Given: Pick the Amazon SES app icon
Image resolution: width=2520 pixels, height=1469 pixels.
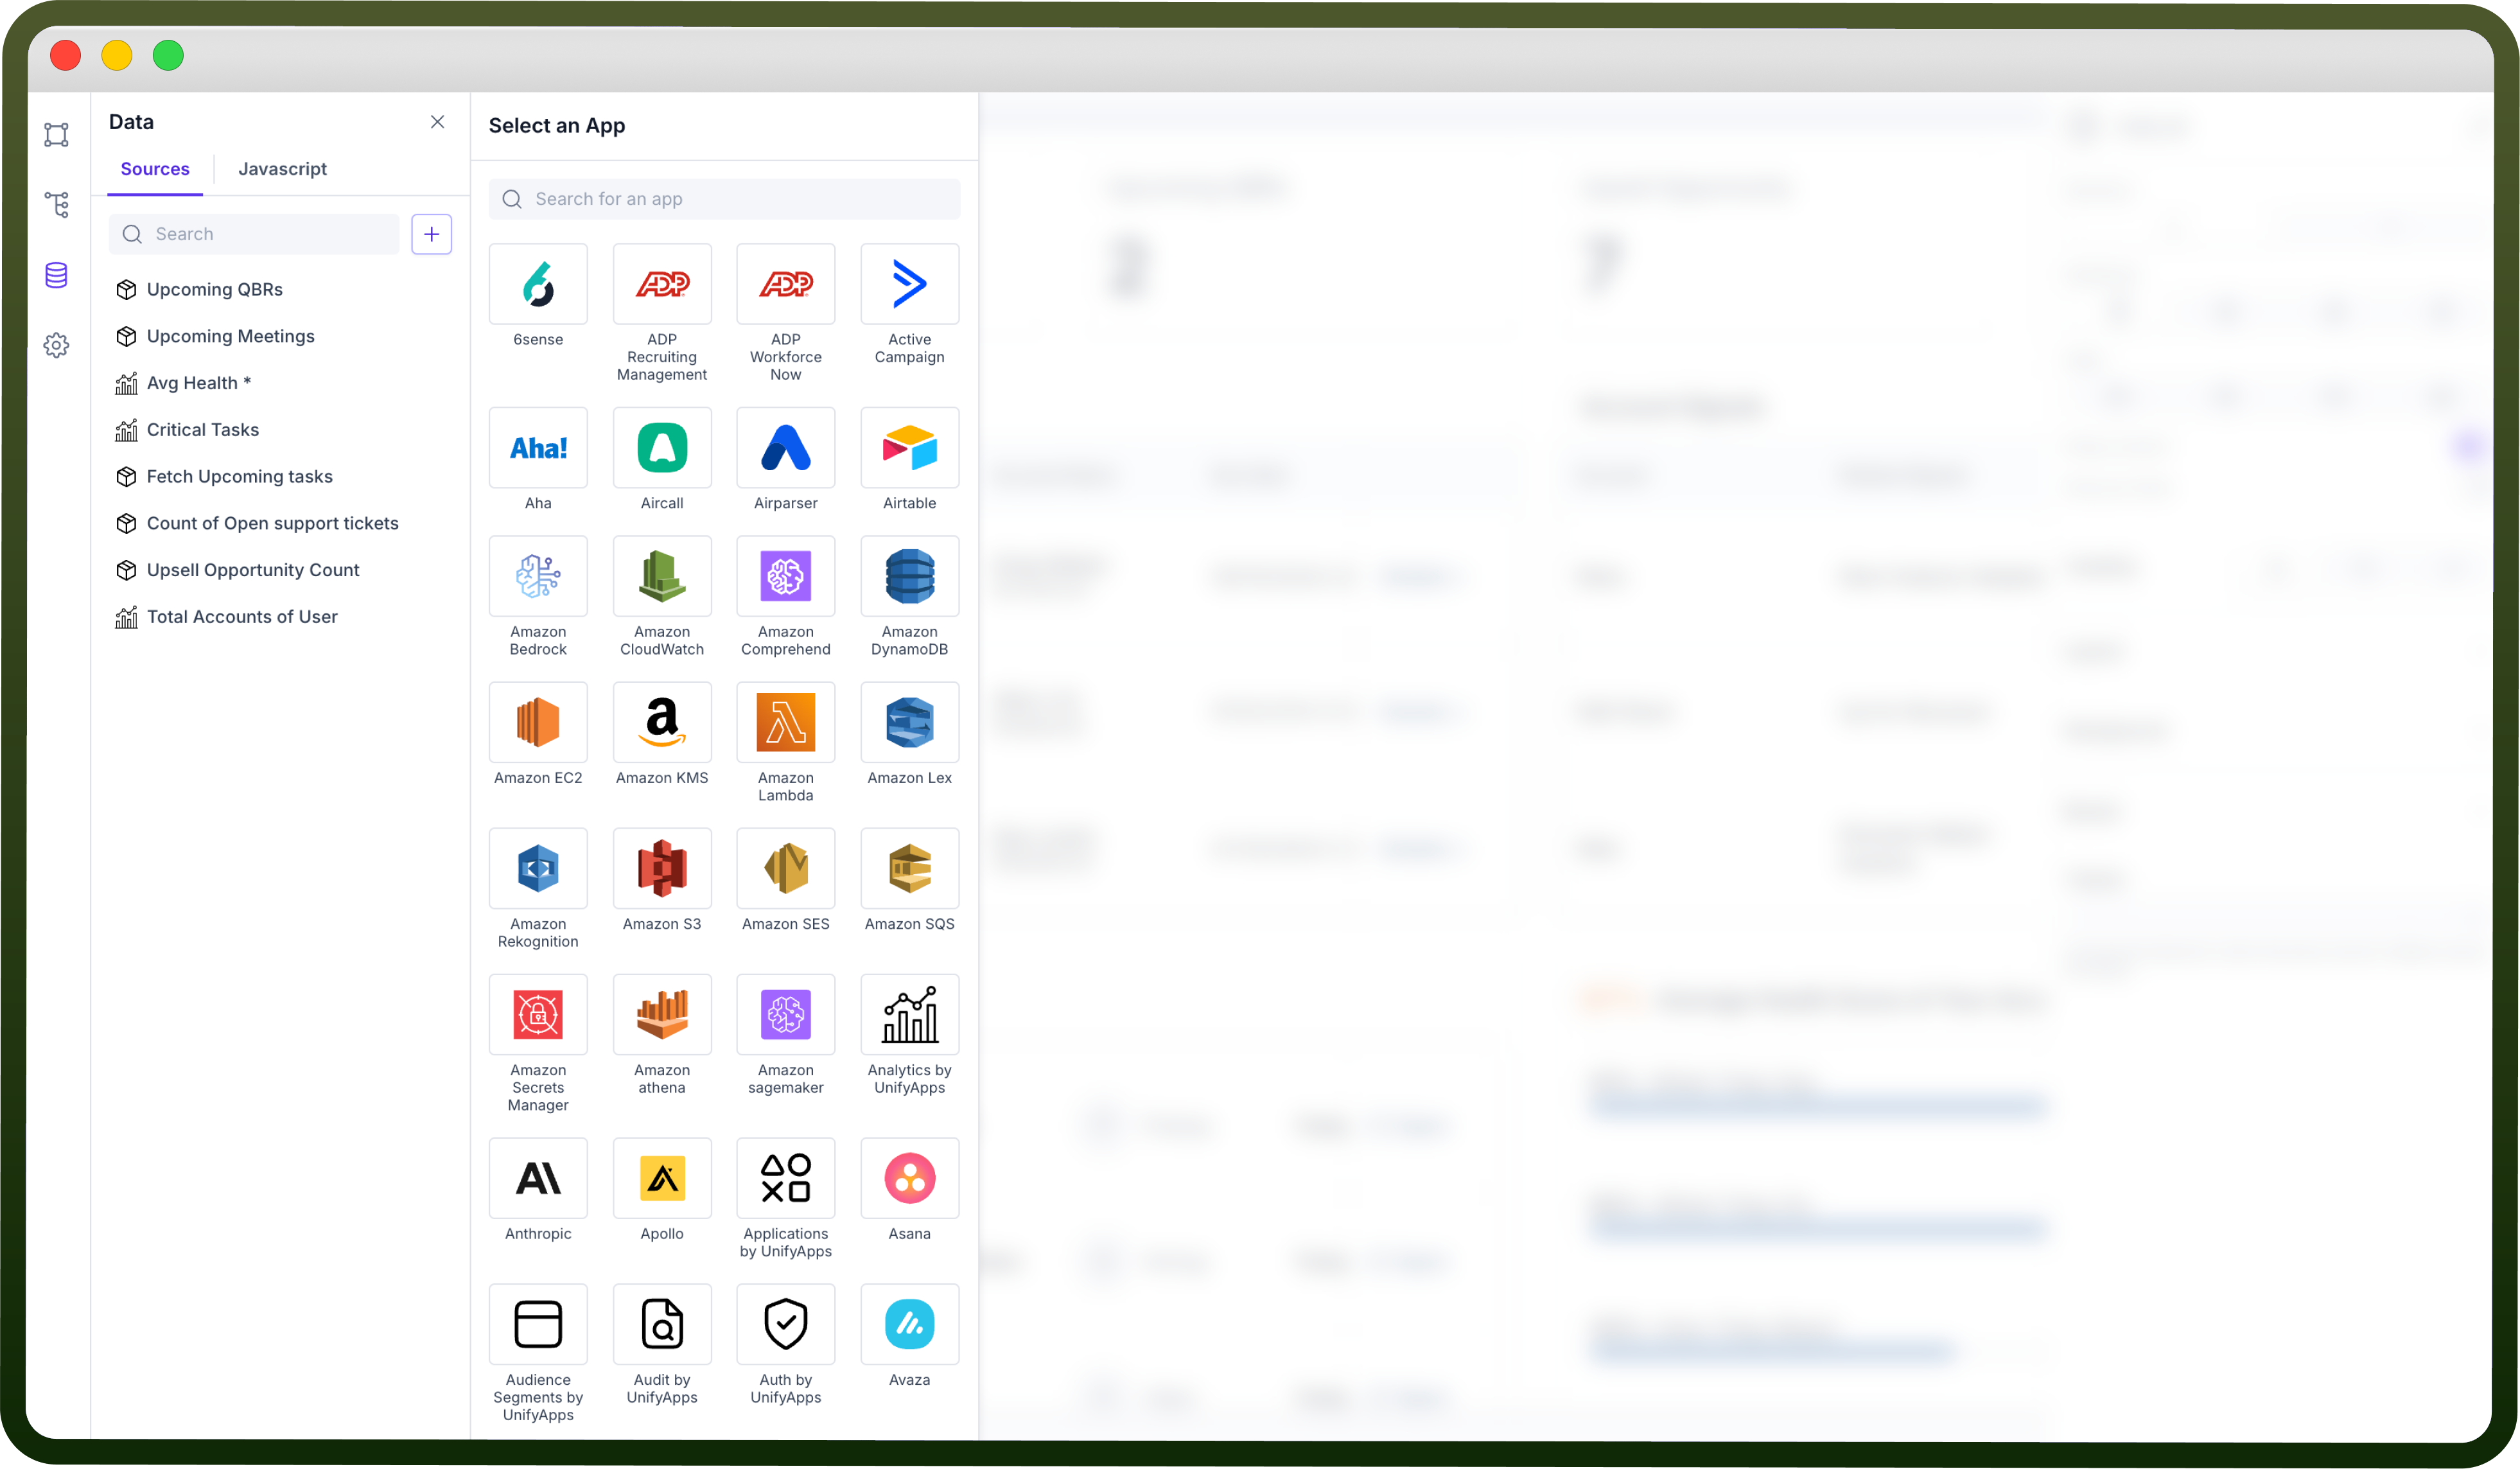Looking at the screenshot, I should (786, 868).
